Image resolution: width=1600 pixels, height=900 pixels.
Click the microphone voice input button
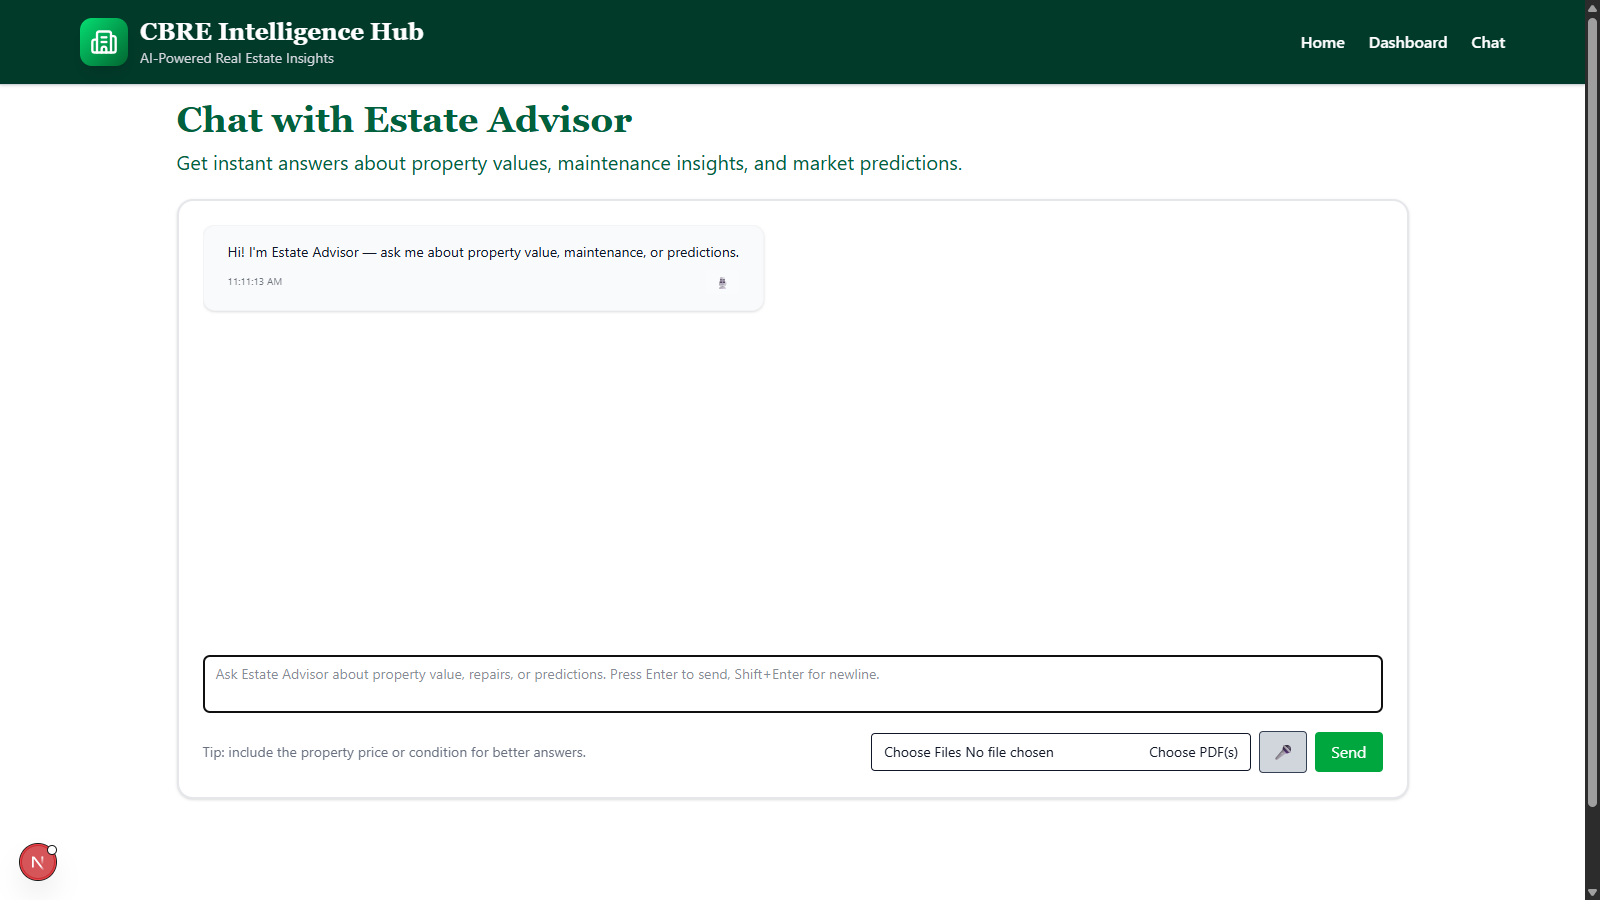tap(1283, 752)
